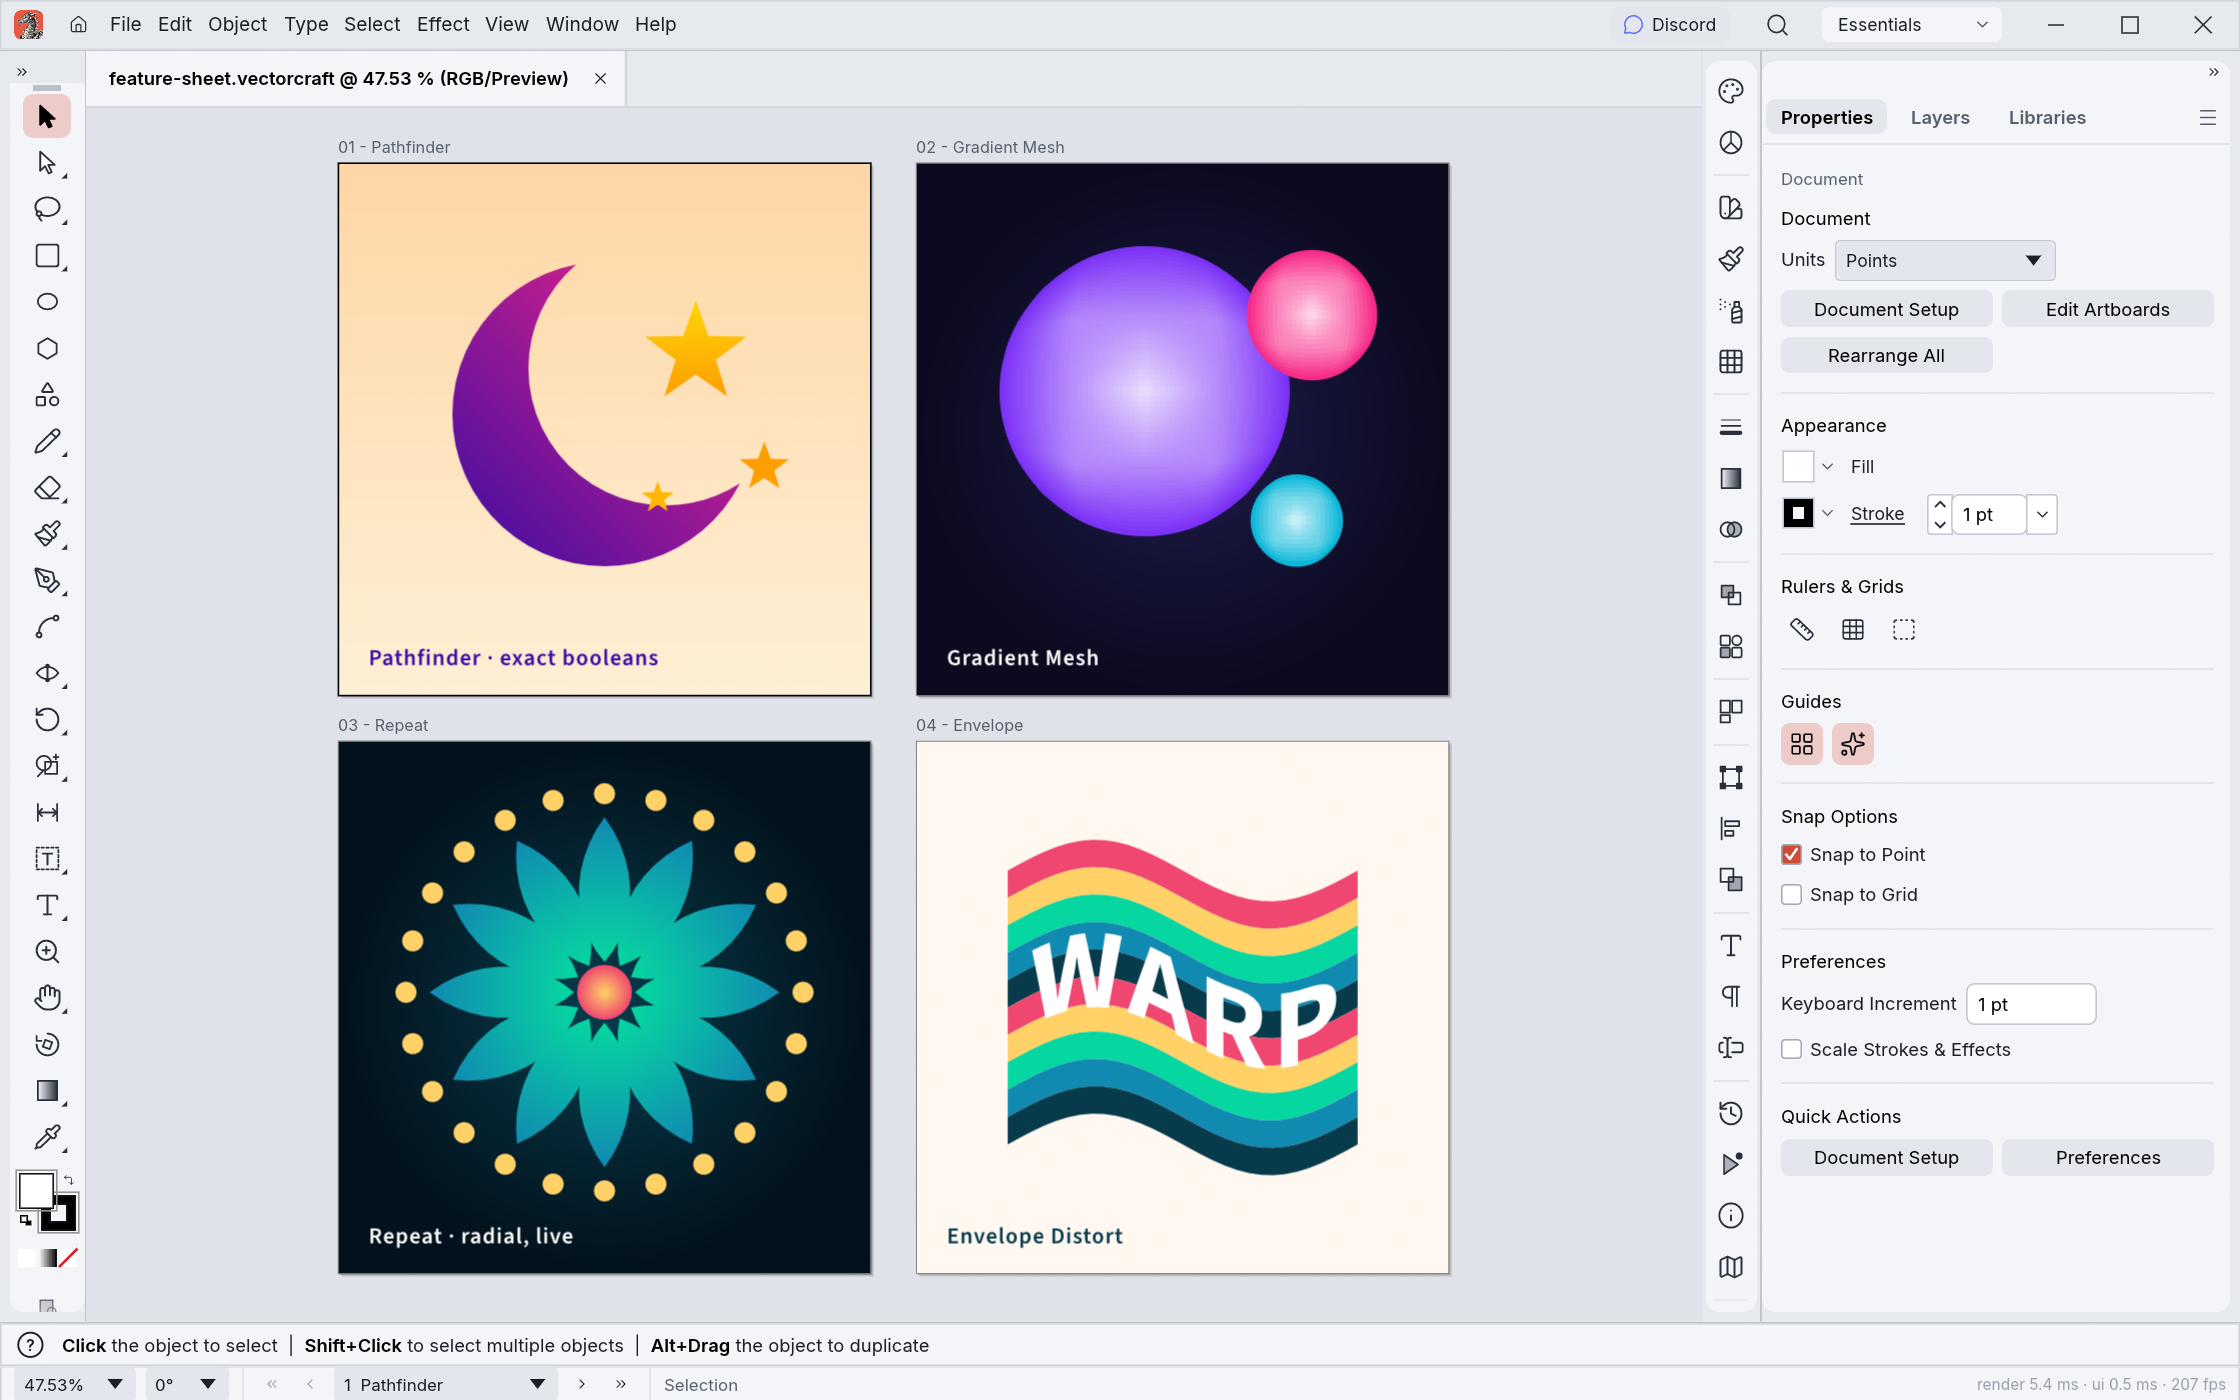The height and width of the screenshot is (1400, 2240).
Task: Toggle the show guides grid button
Action: click(1802, 744)
